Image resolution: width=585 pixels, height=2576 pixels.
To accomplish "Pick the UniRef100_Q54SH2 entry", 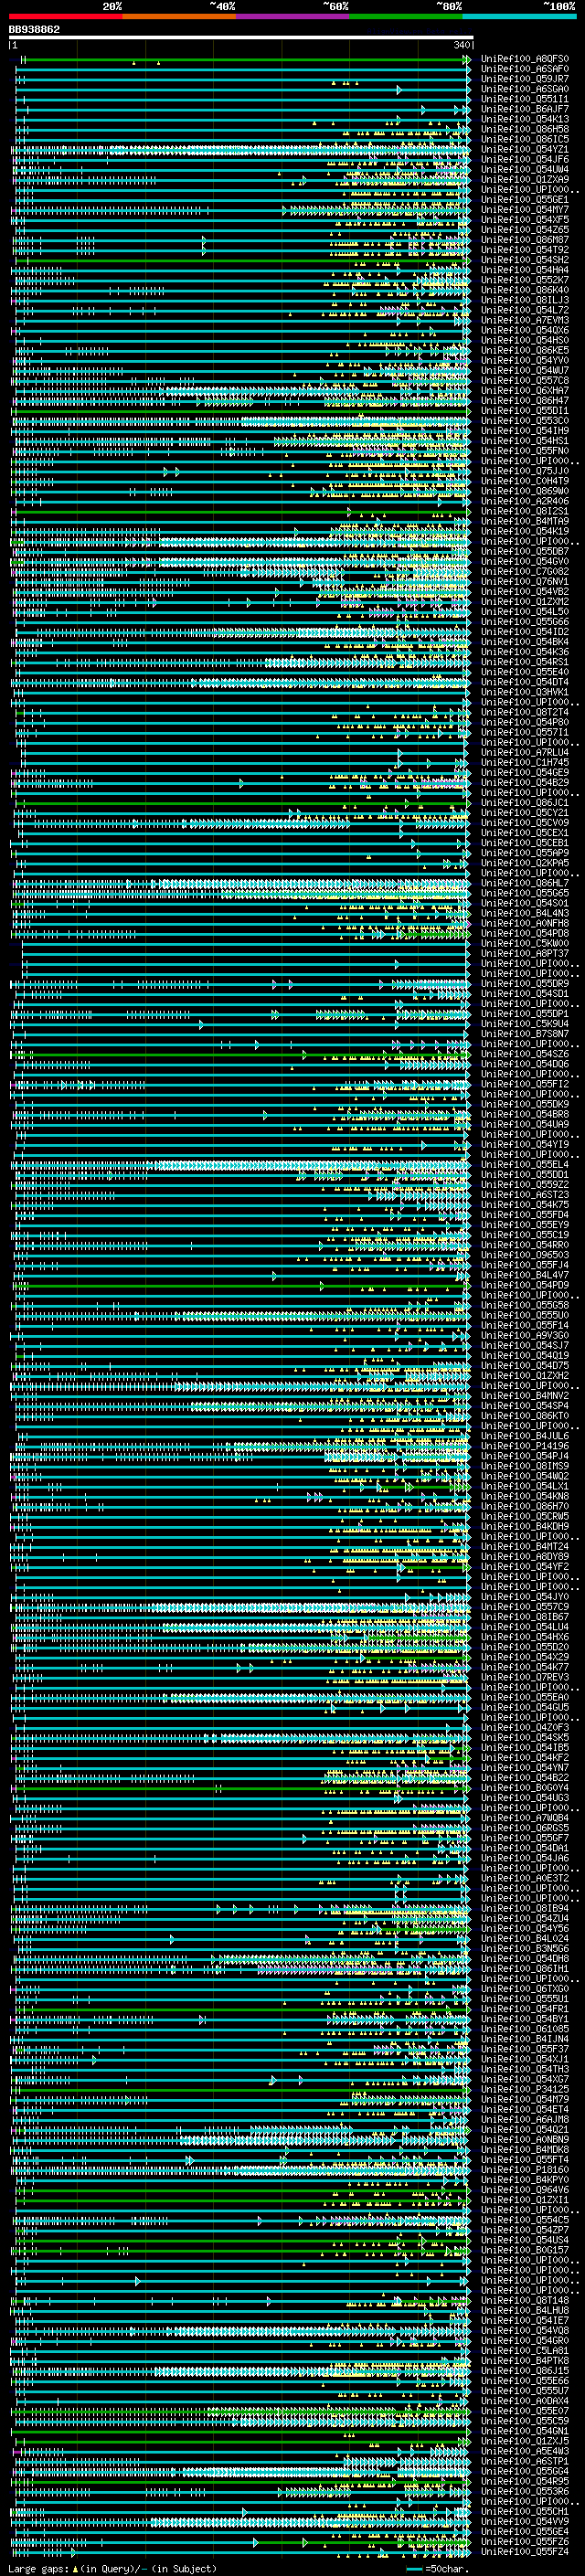I will (x=525, y=259).
